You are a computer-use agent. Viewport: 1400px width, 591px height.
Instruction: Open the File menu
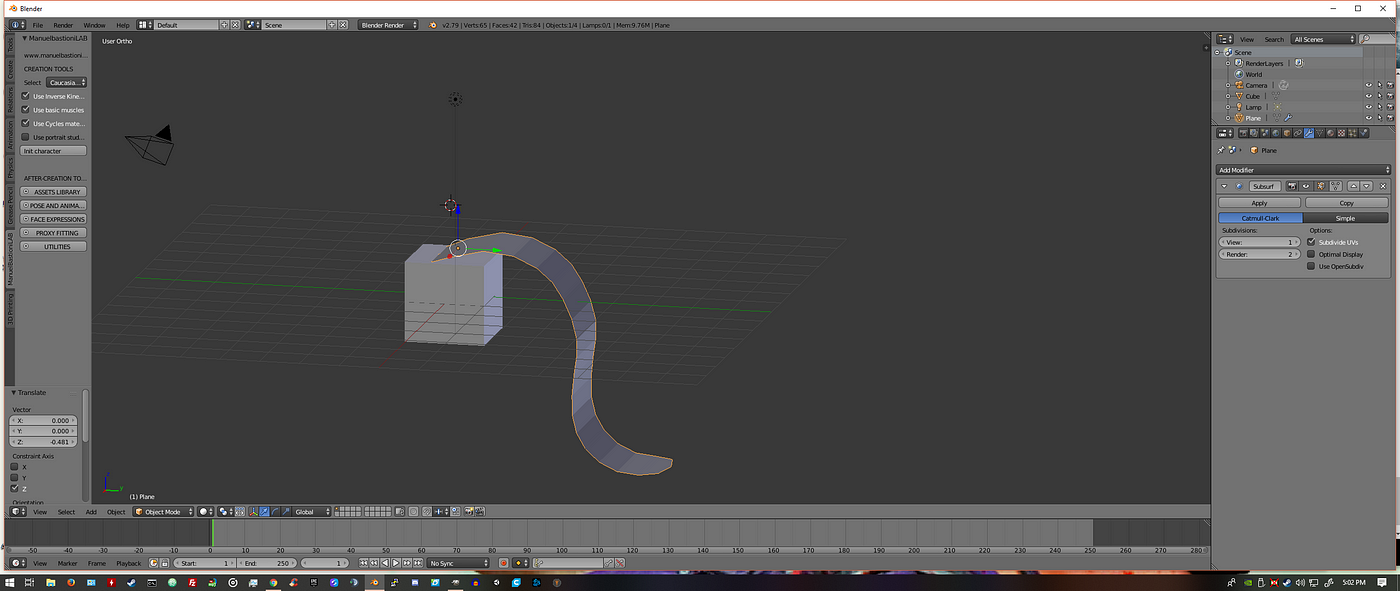pos(37,24)
